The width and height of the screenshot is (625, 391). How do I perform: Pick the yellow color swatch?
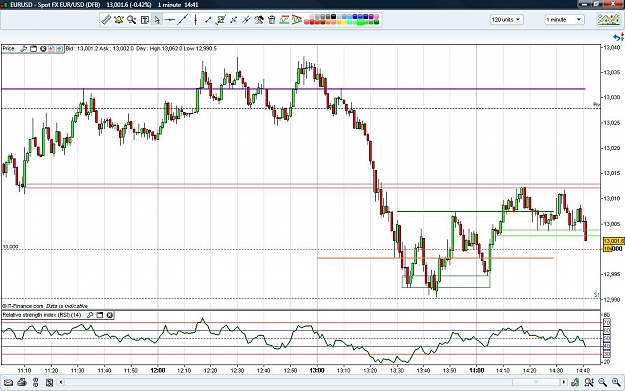coord(344,22)
